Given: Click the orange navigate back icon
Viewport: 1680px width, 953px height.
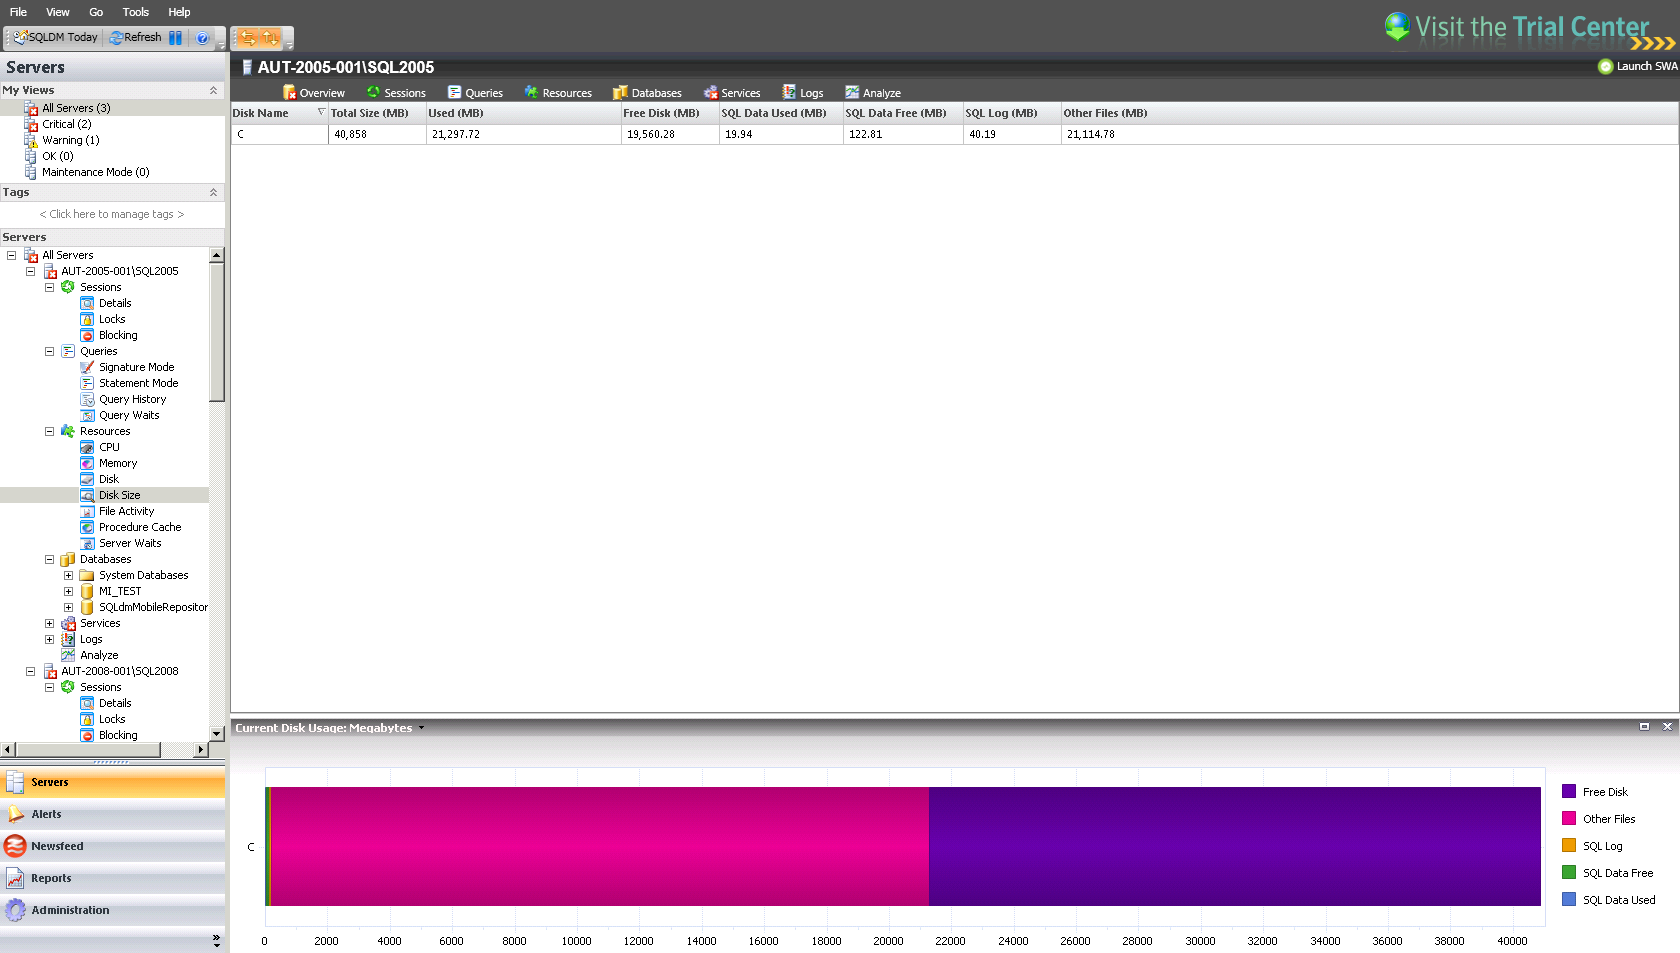Looking at the screenshot, I should pyautogui.click(x=247, y=37).
